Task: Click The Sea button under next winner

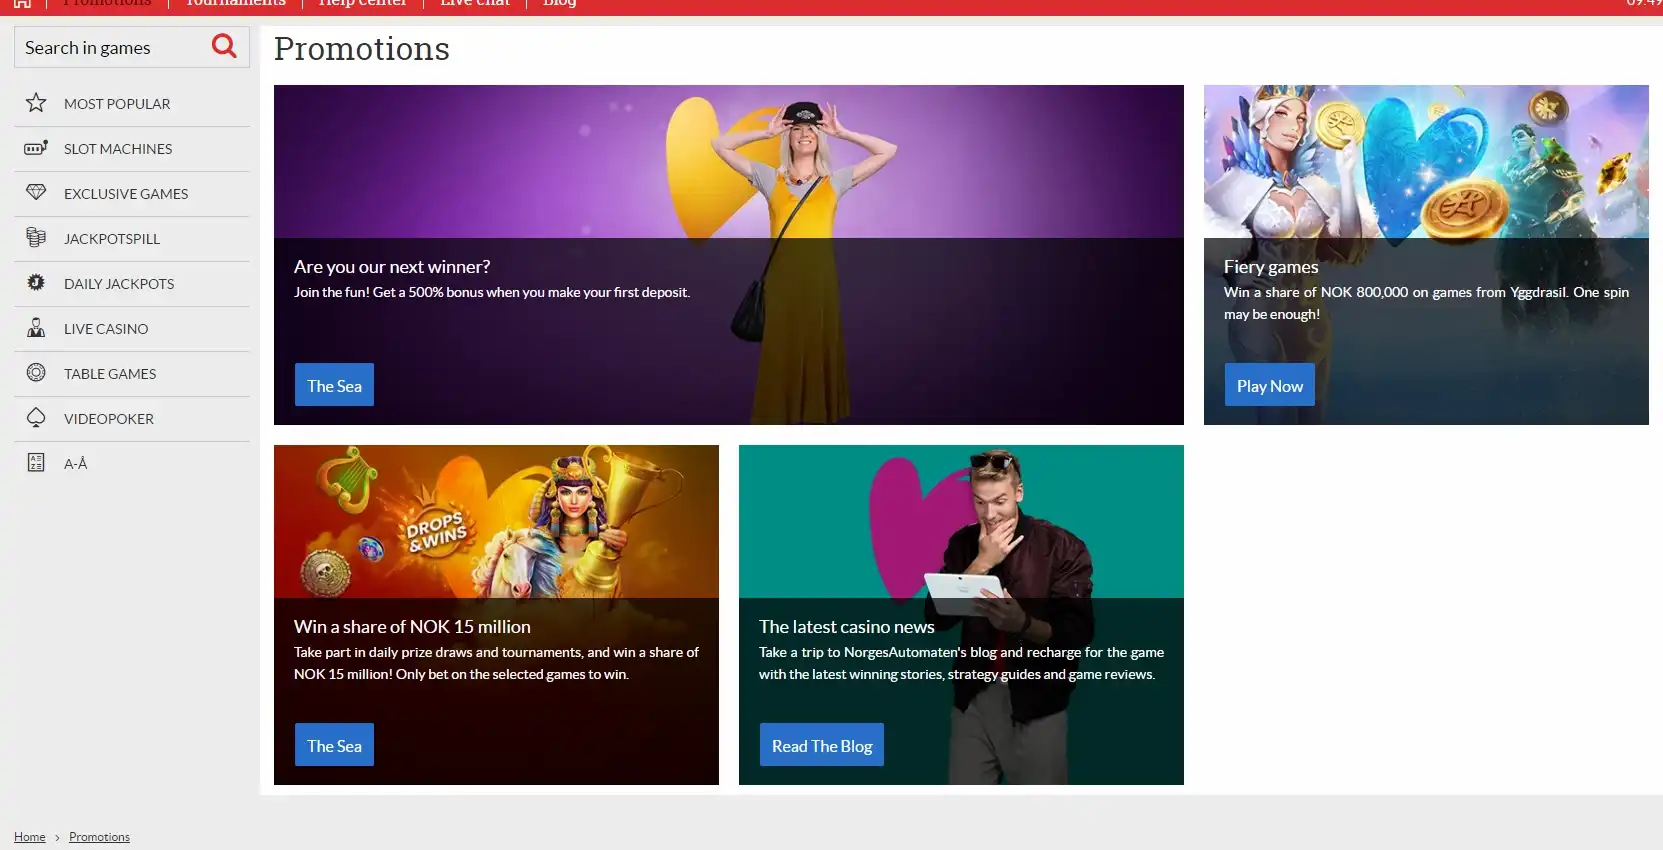Action: (334, 385)
